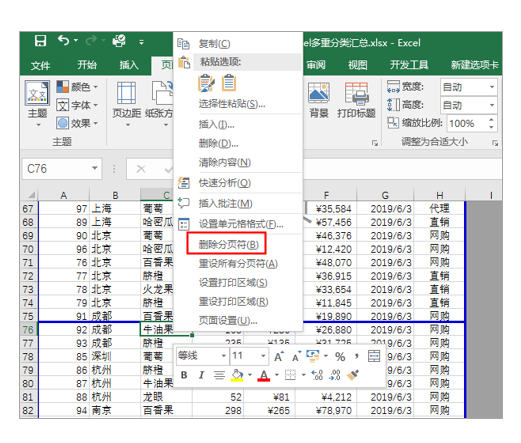Screen dimensions: 521x443
Task: Choose Reset All Page Breaks (重设所有分页符)
Action: point(238,264)
